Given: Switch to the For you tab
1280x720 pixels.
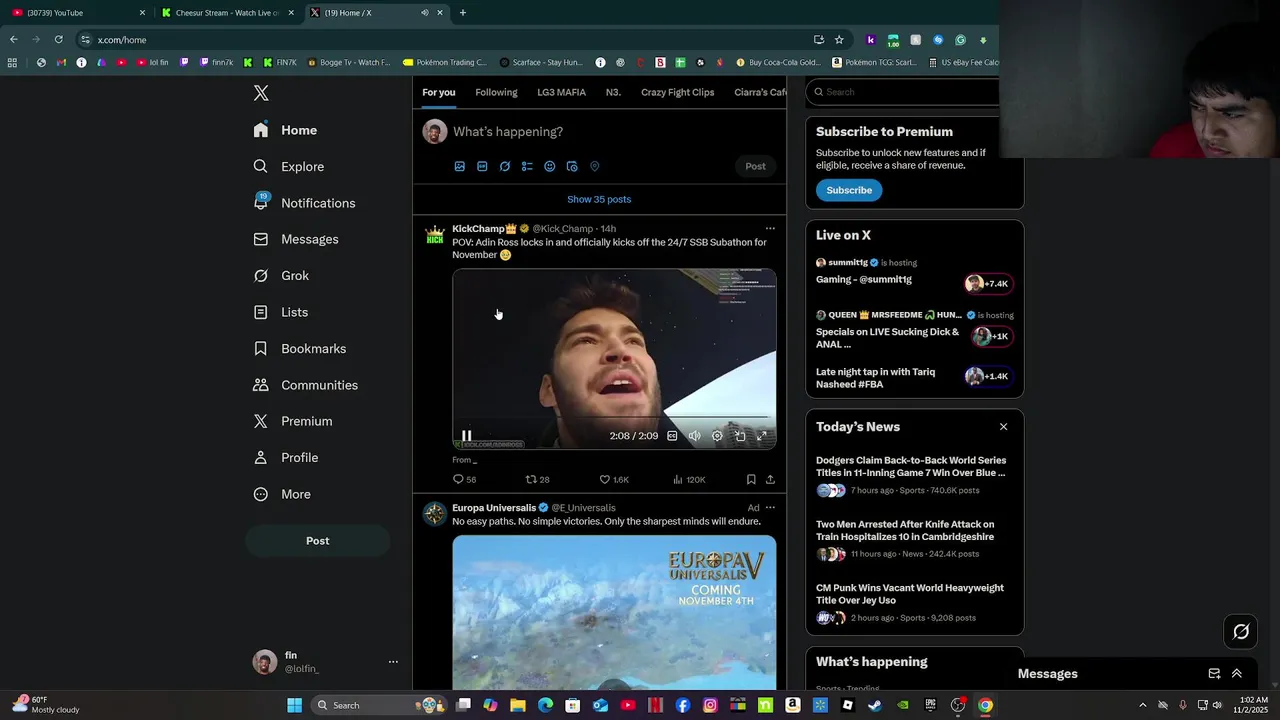Looking at the screenshot, I should pyautogui.click(x=439, y=93).
